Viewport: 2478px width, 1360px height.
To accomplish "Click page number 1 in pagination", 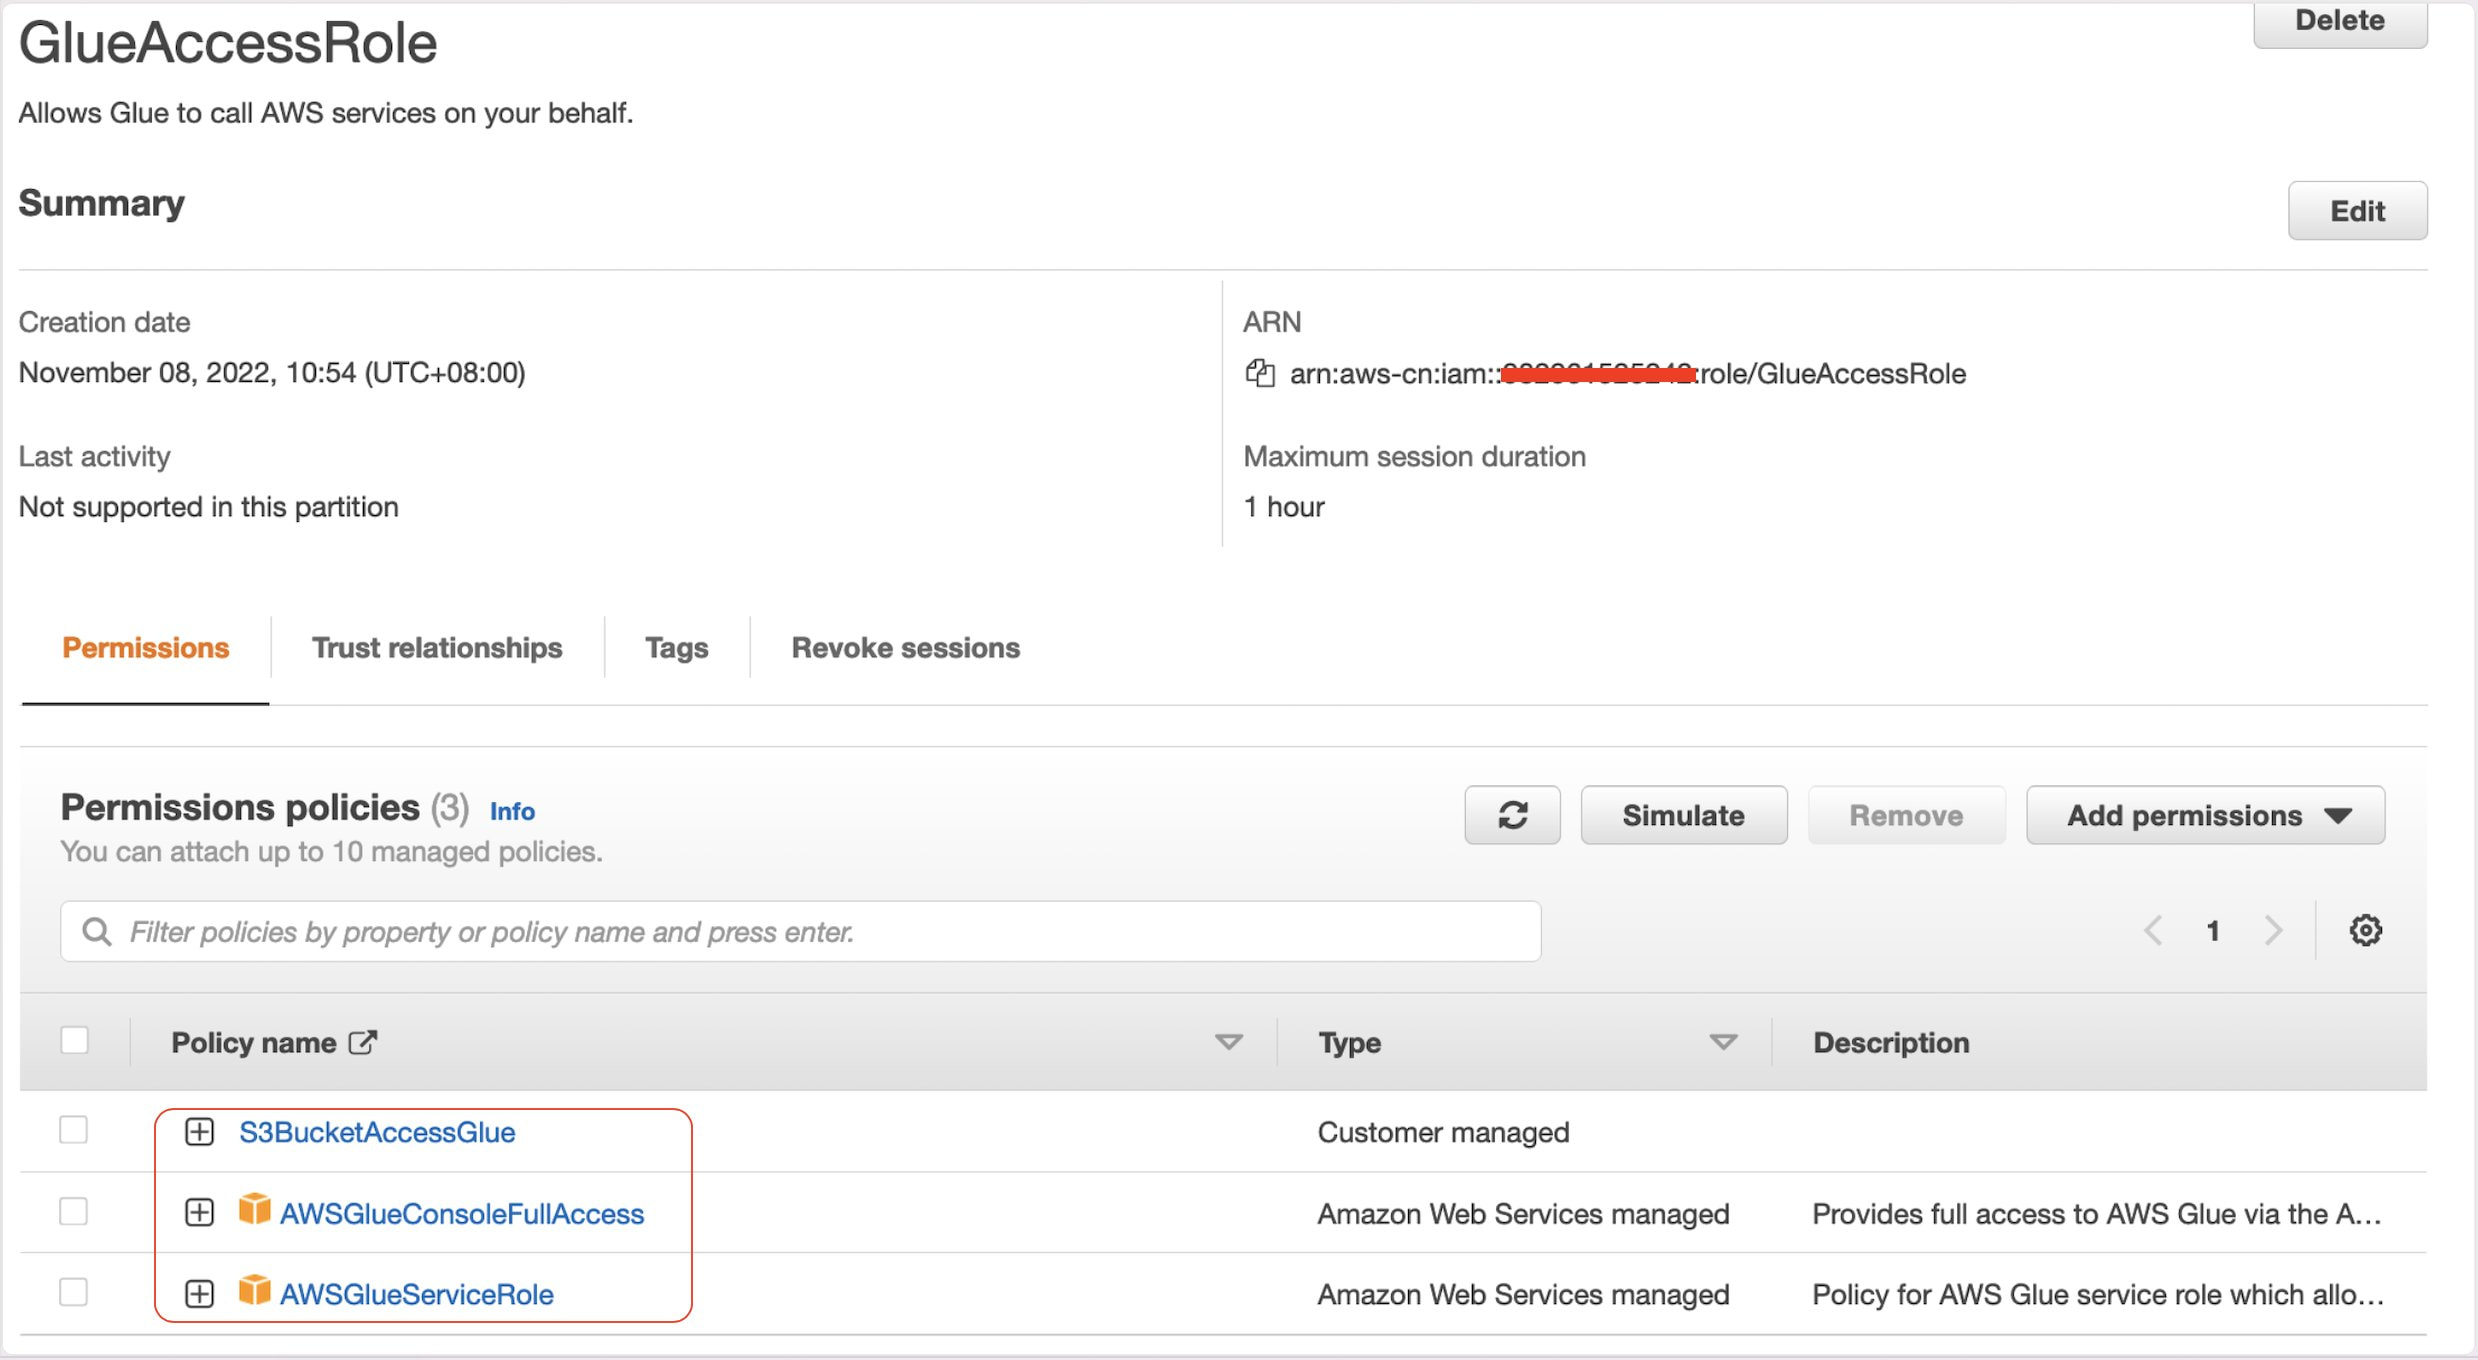I will 2213,931.
